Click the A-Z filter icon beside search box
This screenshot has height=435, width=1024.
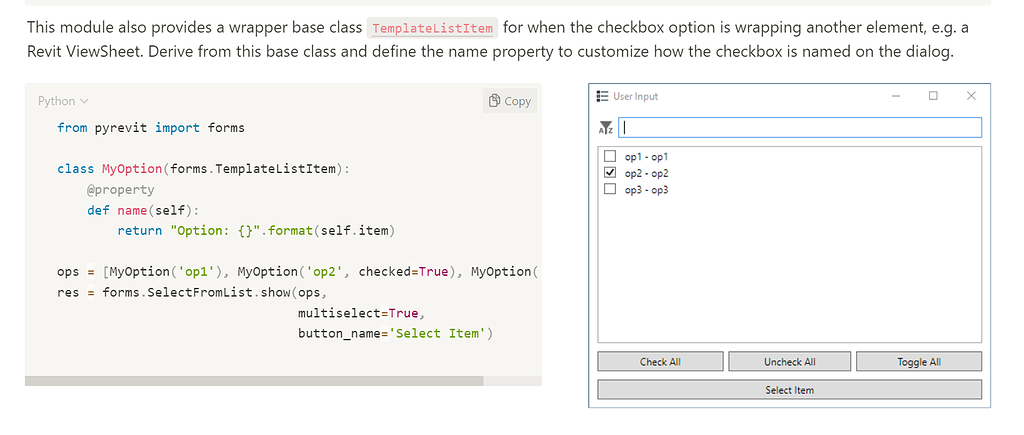[x=605, y=128]
